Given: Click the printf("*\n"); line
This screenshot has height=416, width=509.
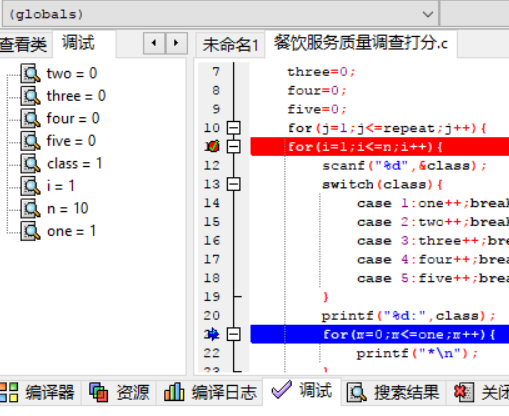Looking at the screenshot, I should [x=417, y=353].
